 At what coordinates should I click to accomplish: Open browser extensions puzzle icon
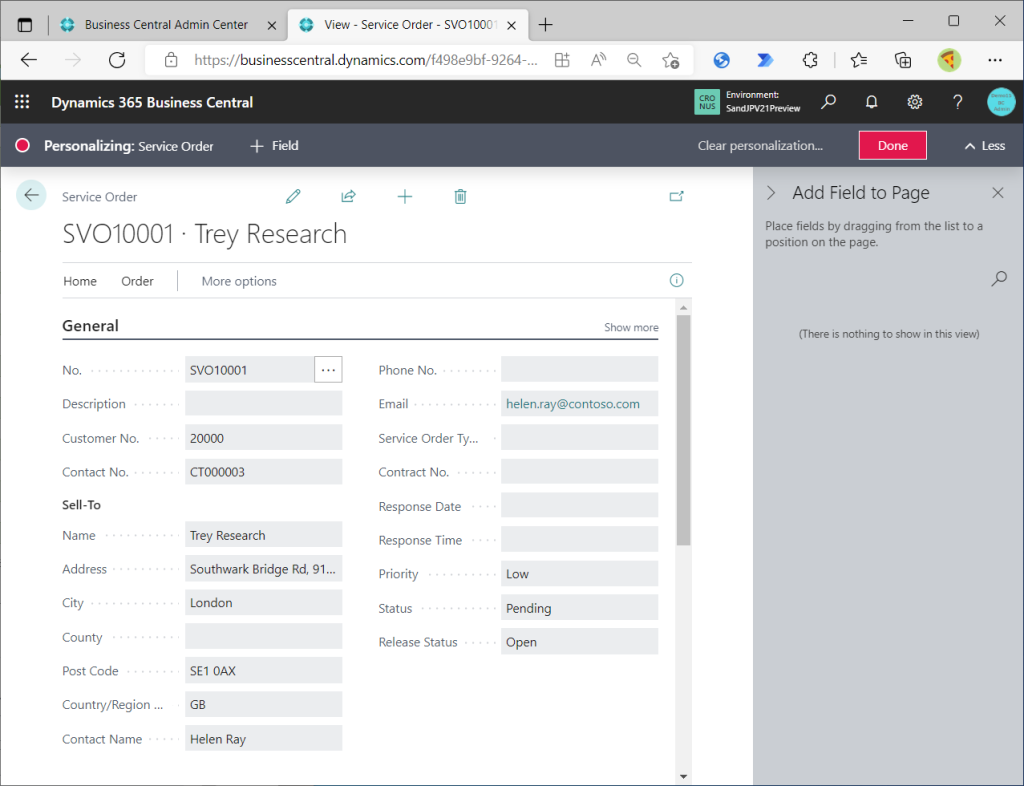point(810,60)
